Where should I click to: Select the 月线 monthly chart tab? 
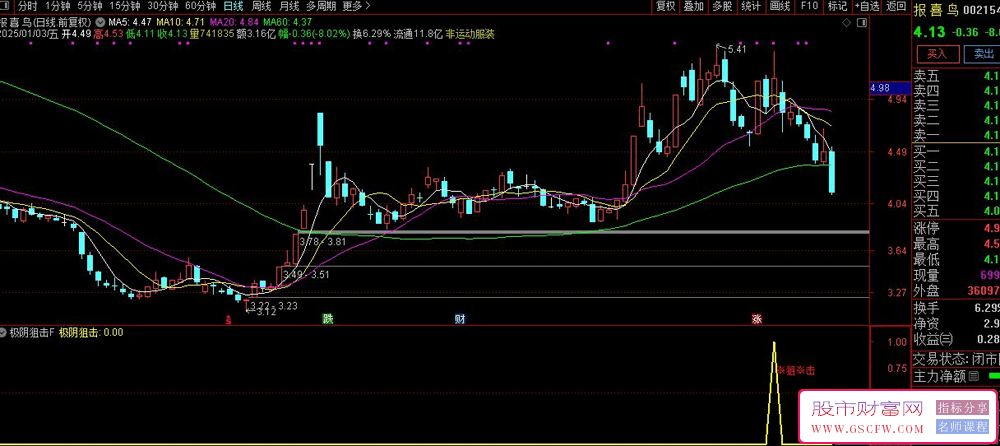tap(290, 6)
